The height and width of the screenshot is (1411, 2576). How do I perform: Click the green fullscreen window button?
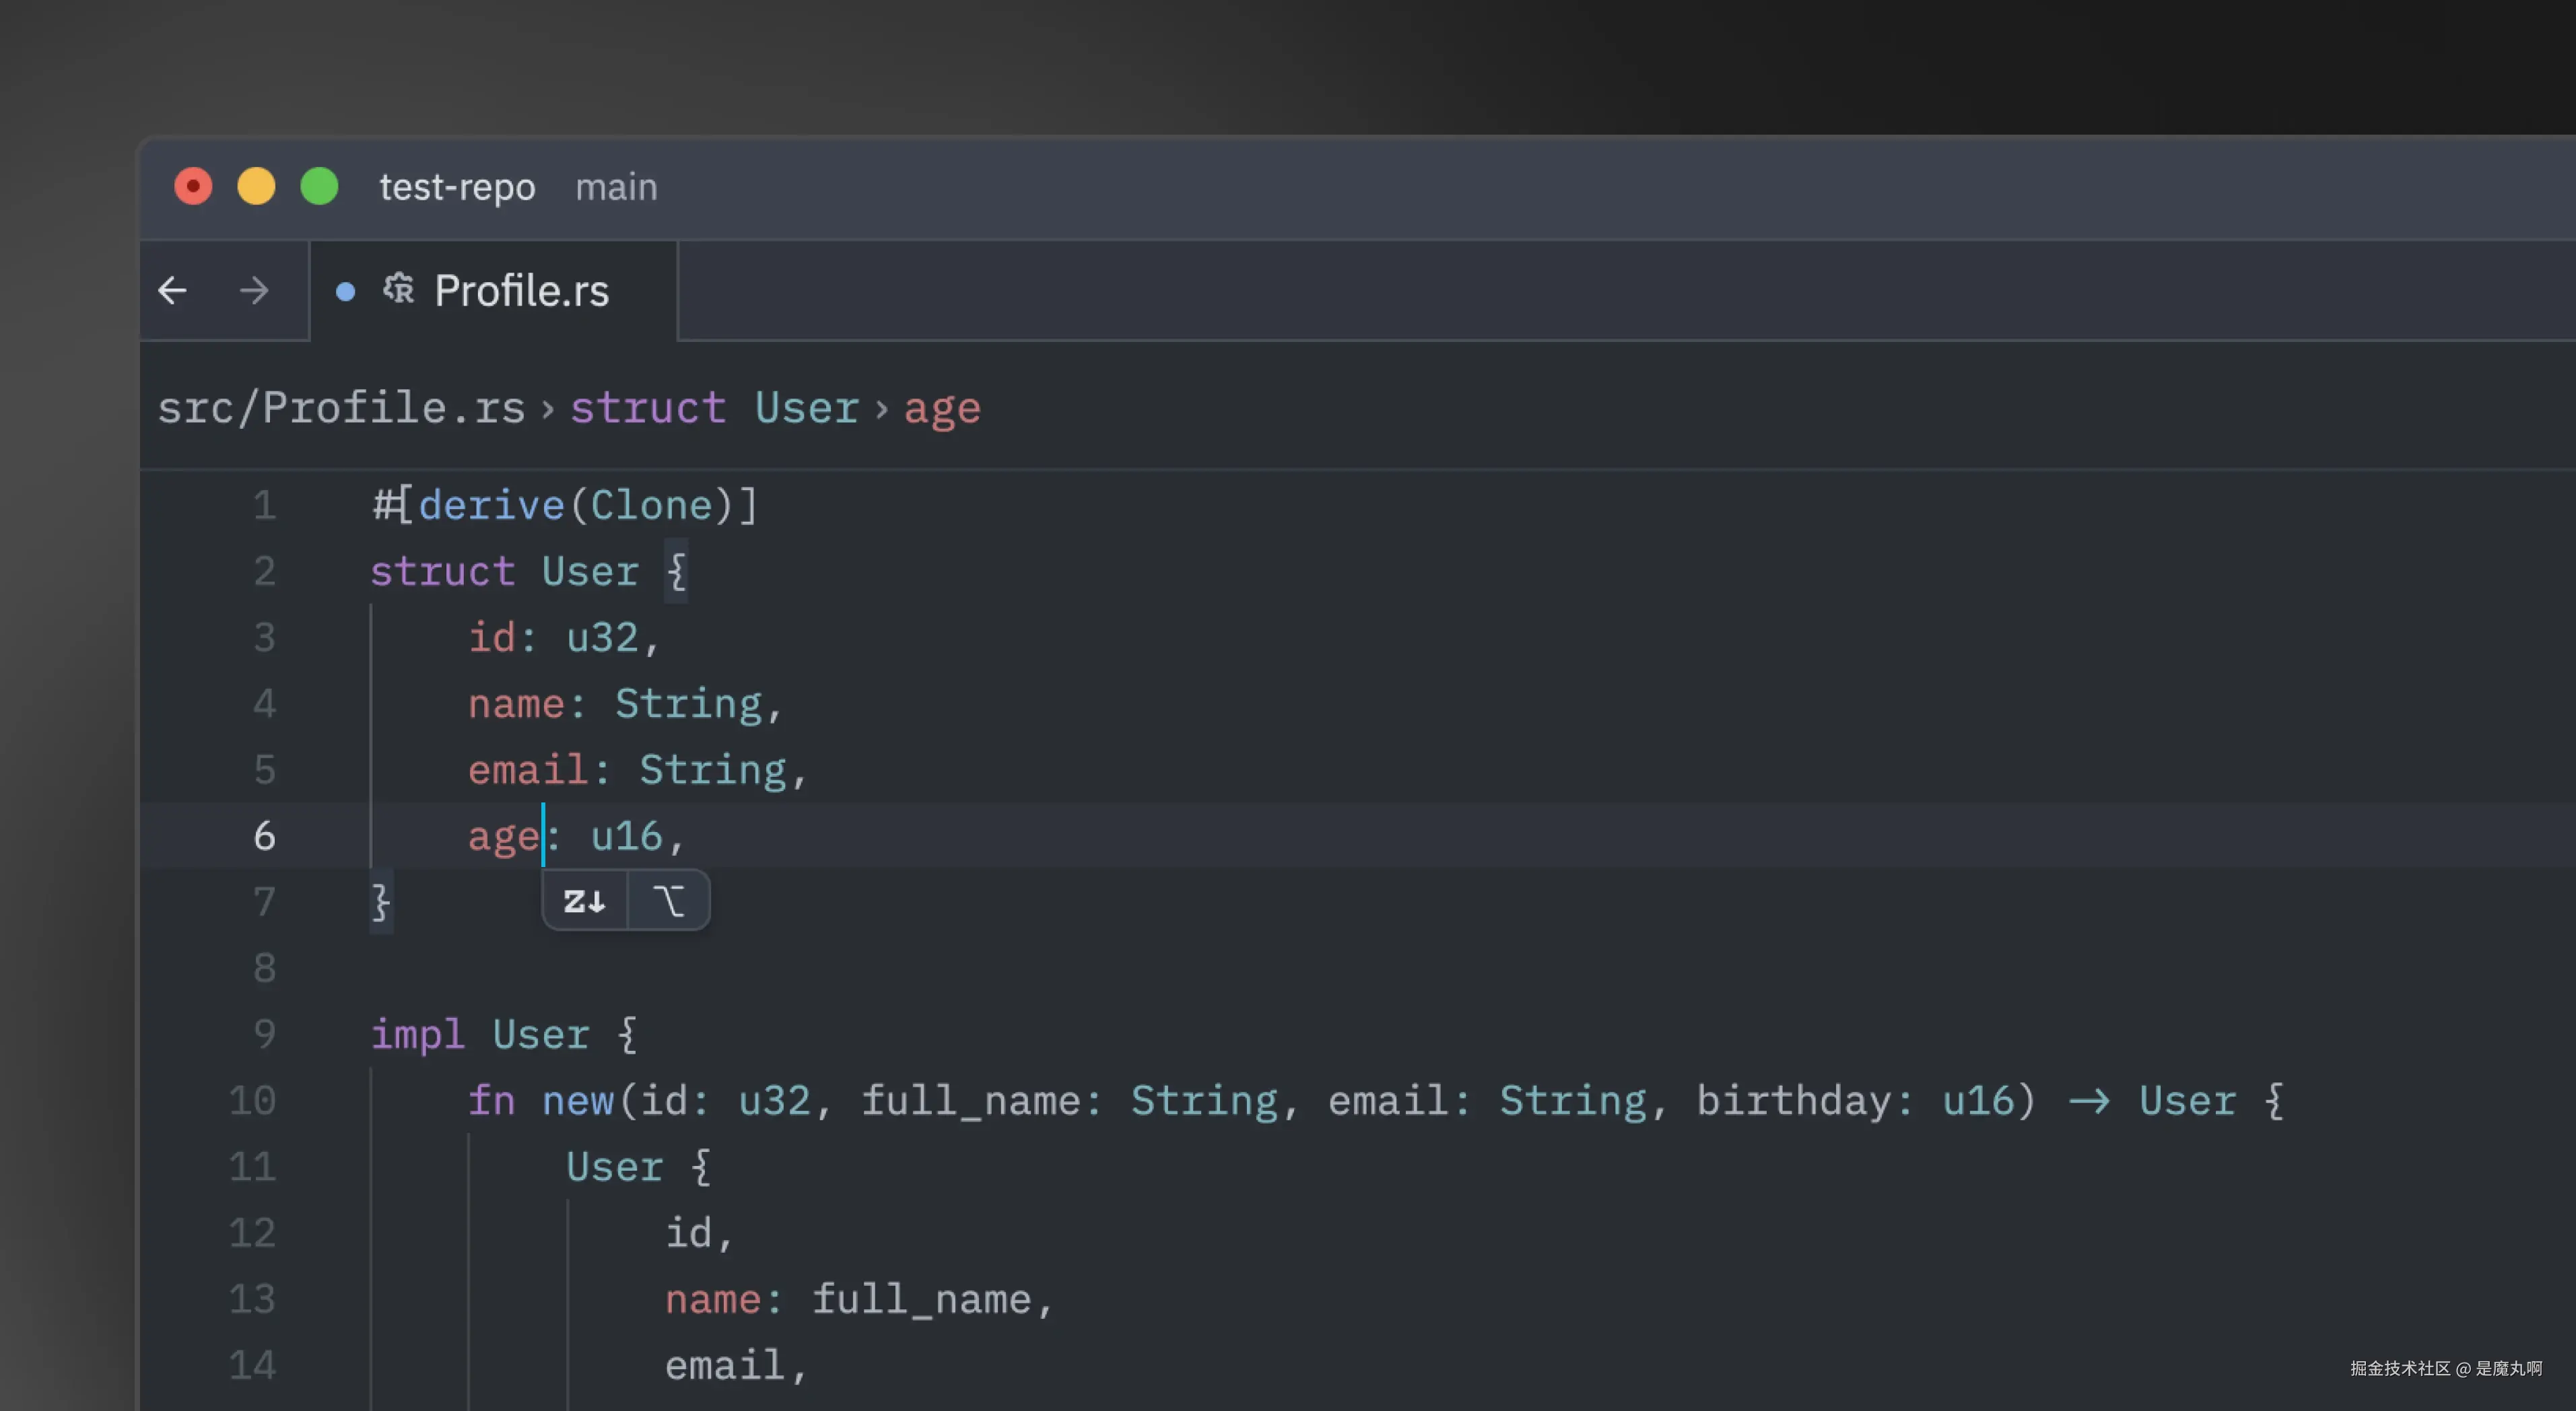pyautogui.click(x=320, y=186)
